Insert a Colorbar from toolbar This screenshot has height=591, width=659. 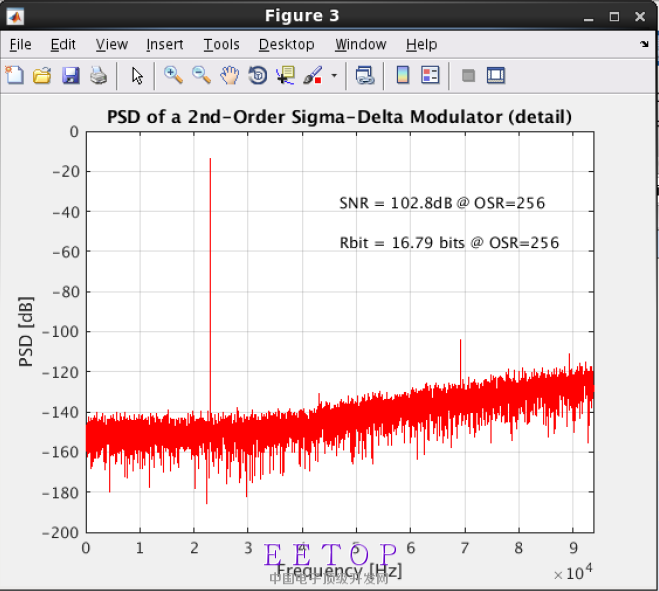[403, 76]
